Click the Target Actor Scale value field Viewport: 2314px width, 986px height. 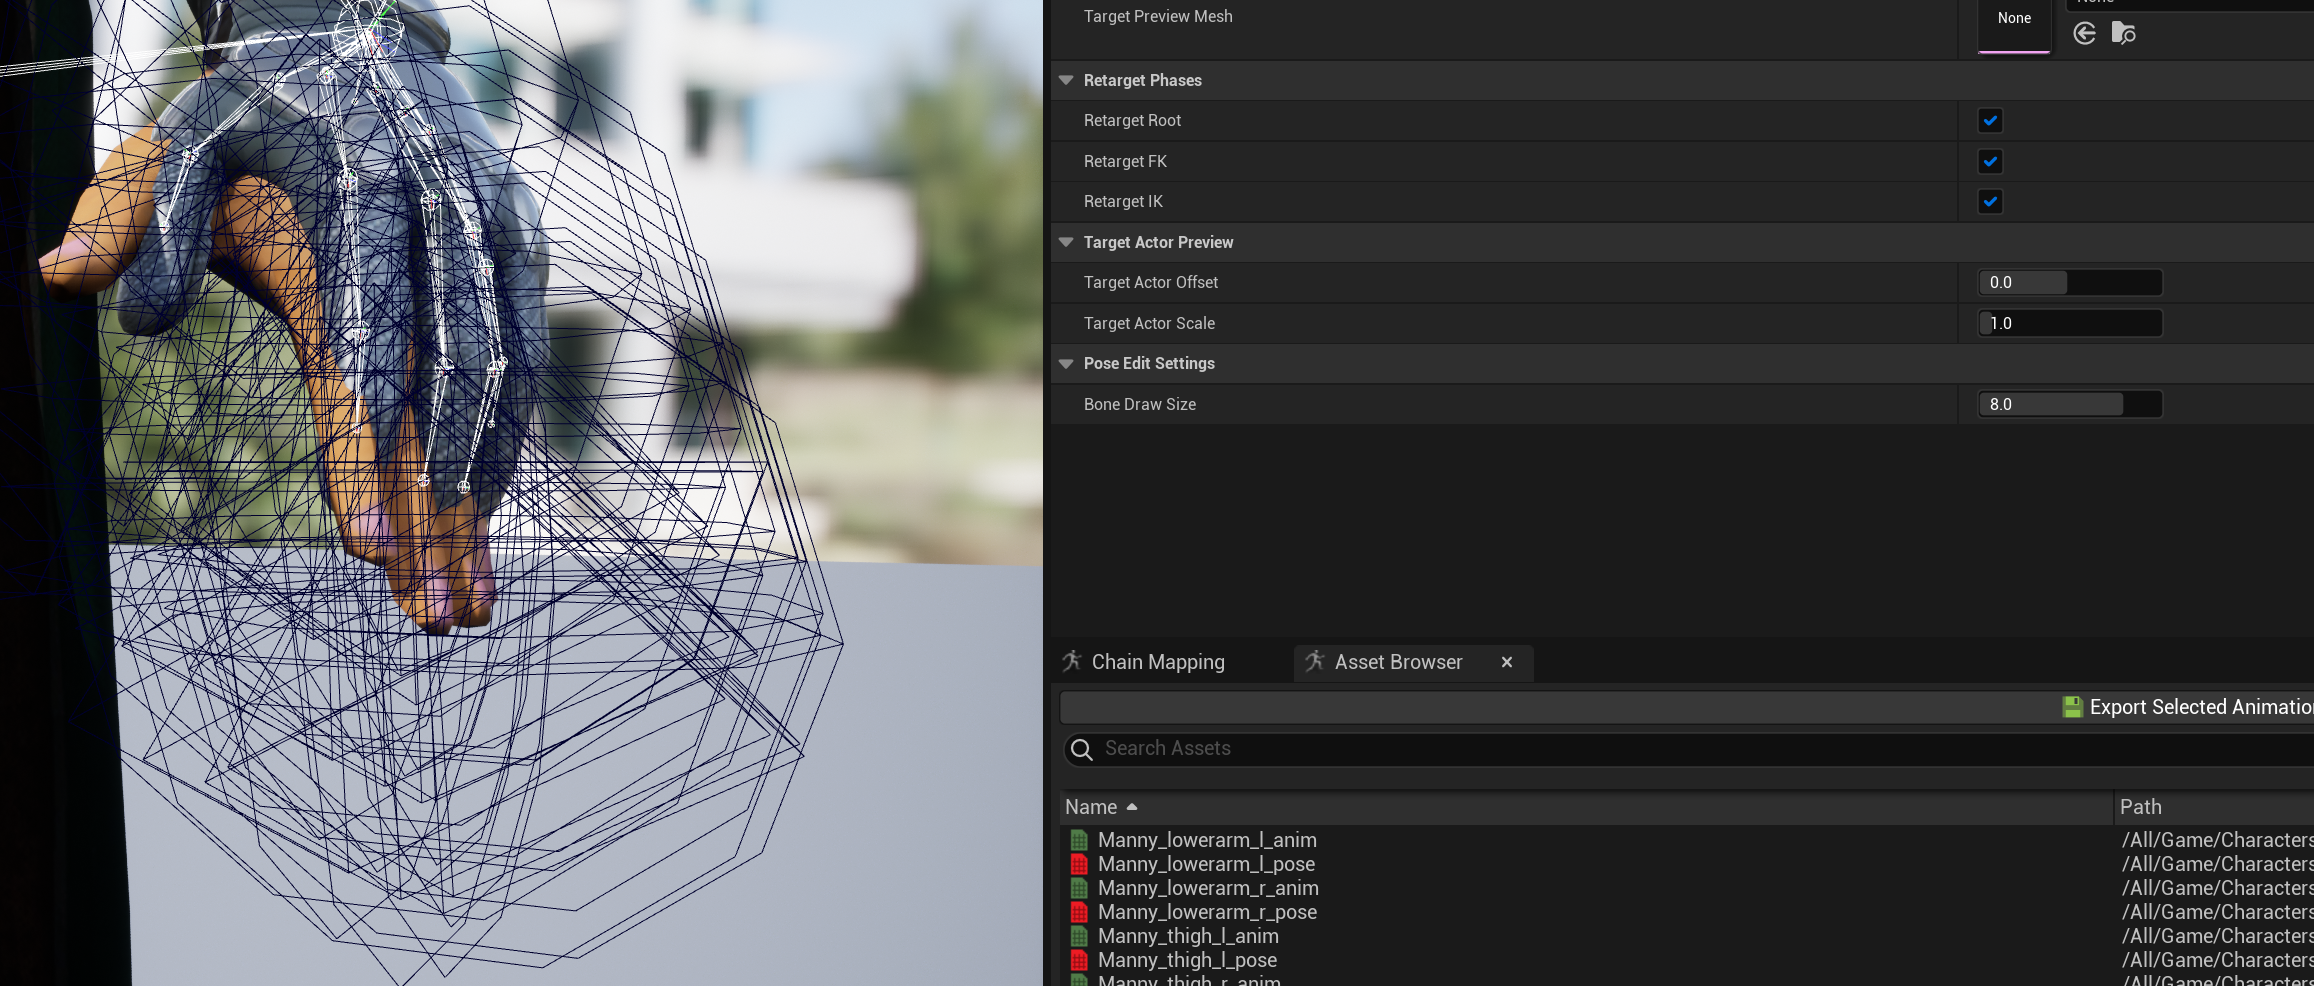[x=2070, y=323]
